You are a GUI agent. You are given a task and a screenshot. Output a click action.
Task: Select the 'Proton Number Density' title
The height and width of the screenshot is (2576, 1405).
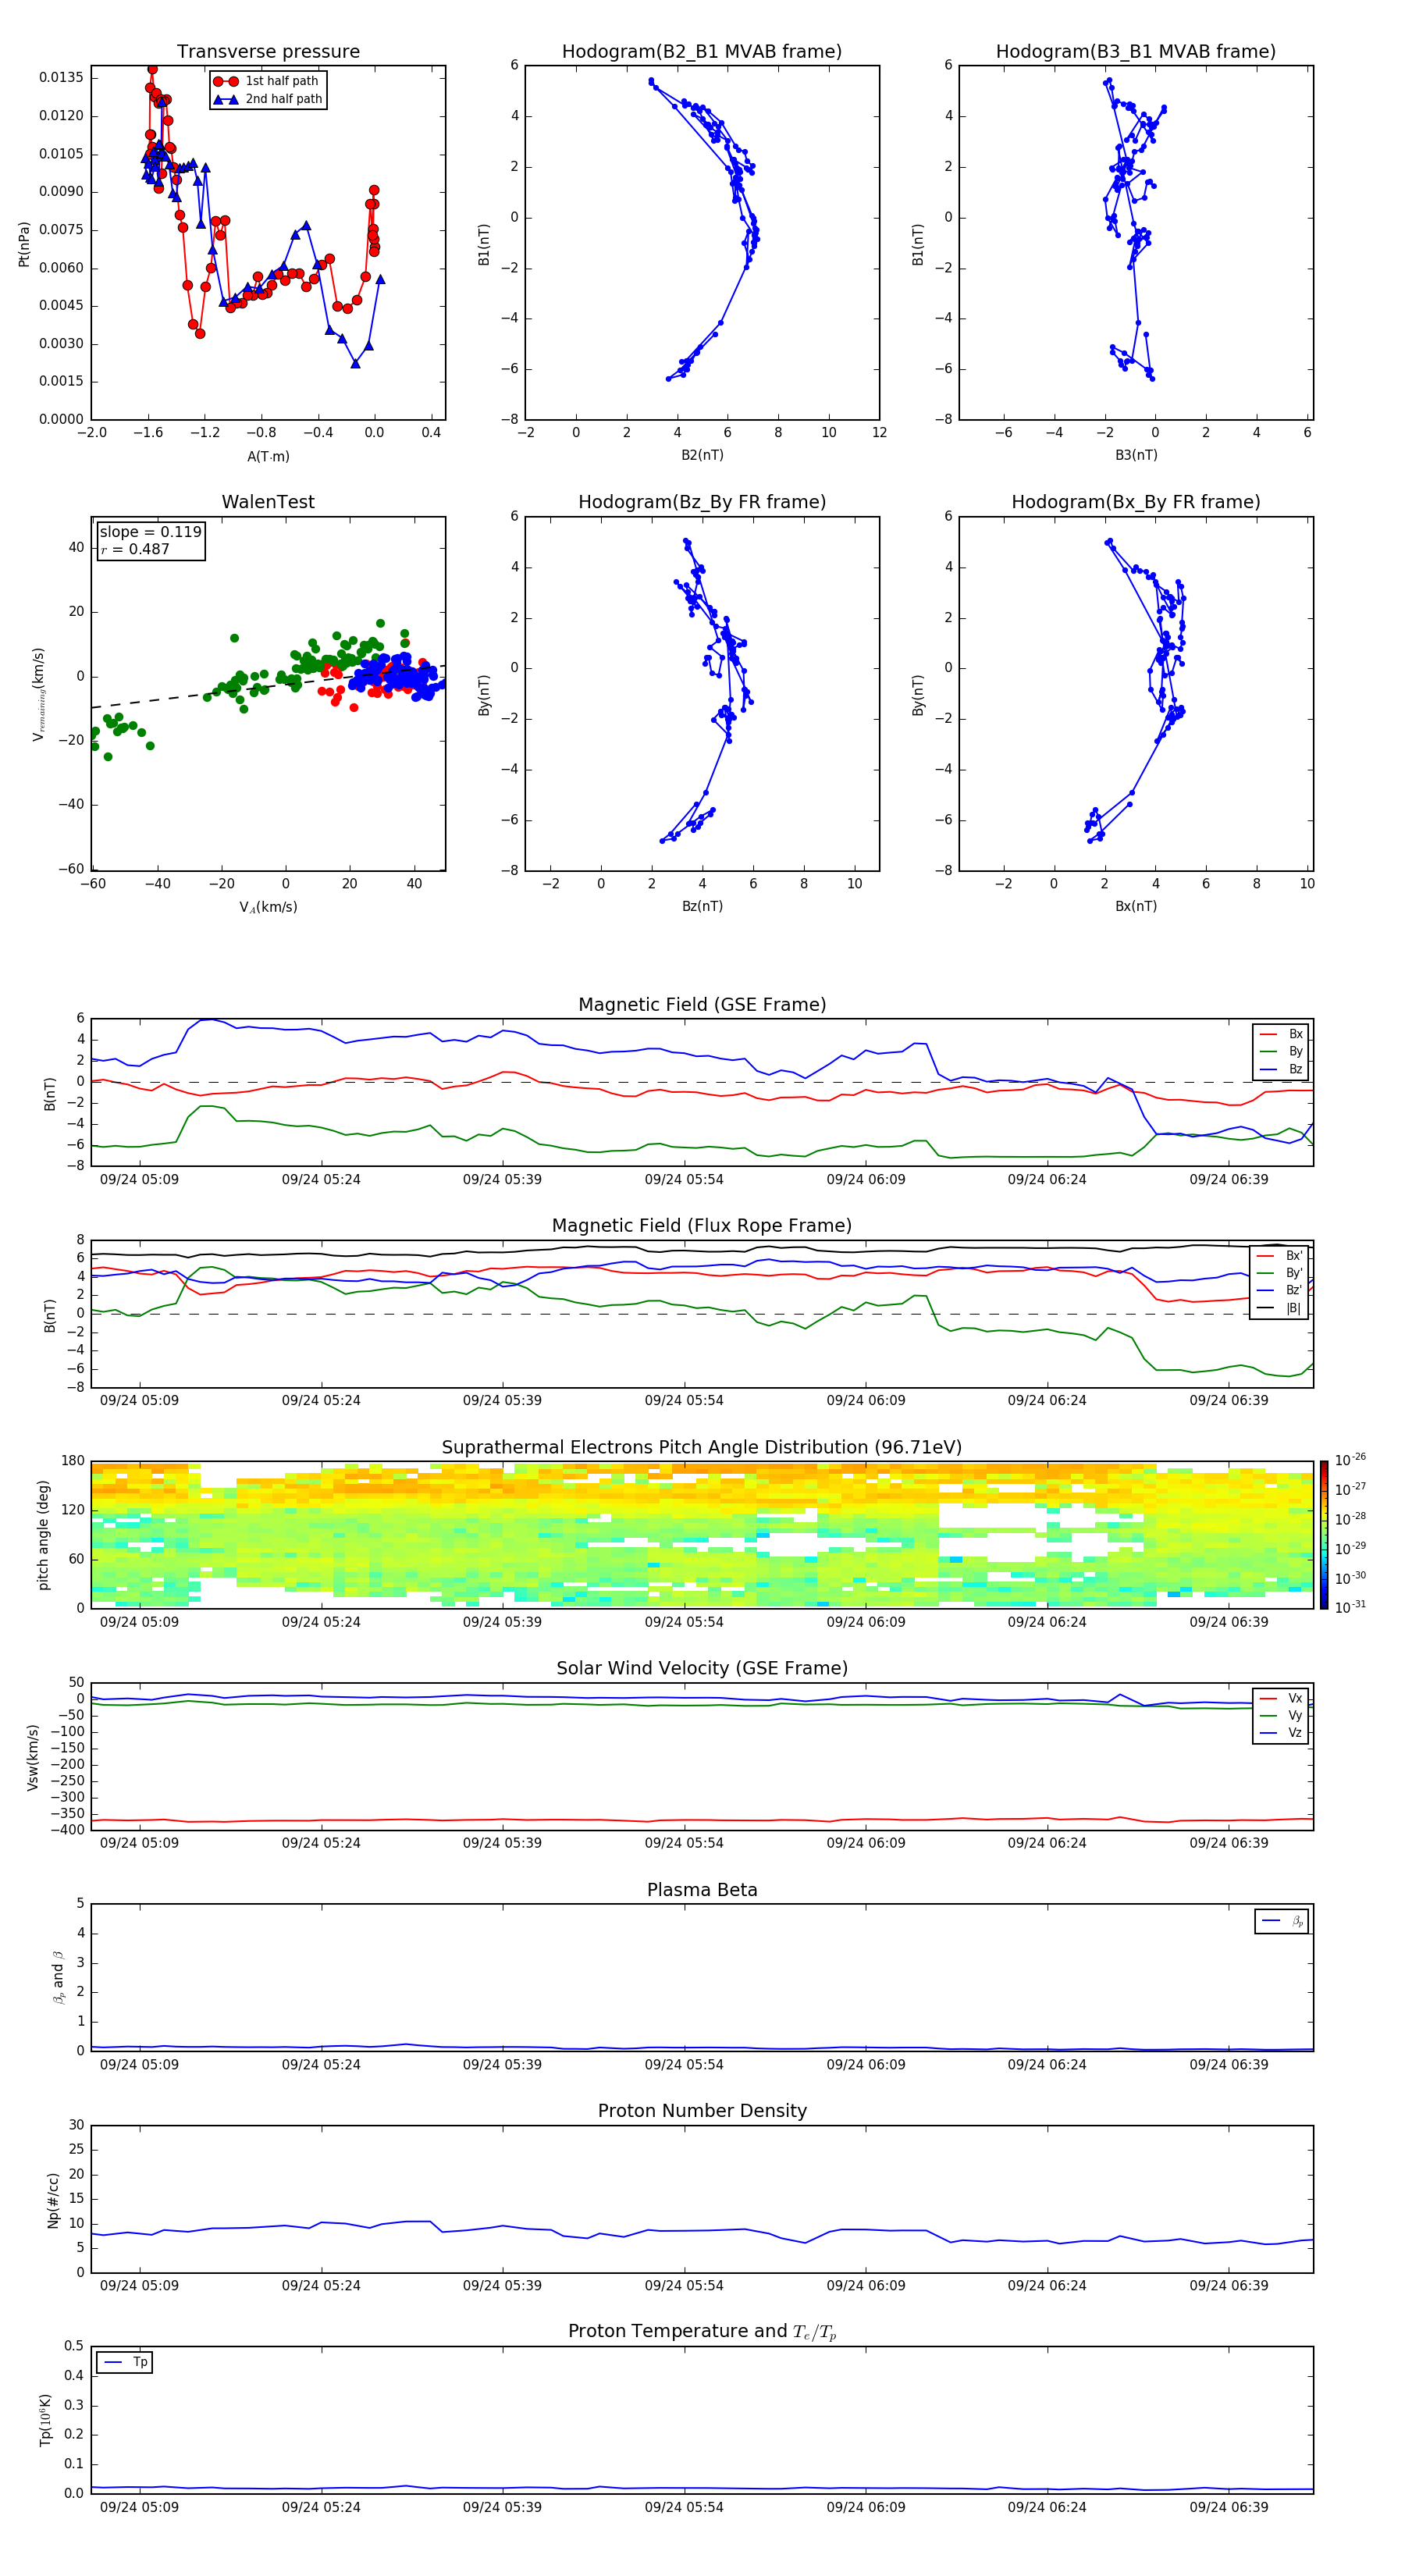tap(702, 2111)
